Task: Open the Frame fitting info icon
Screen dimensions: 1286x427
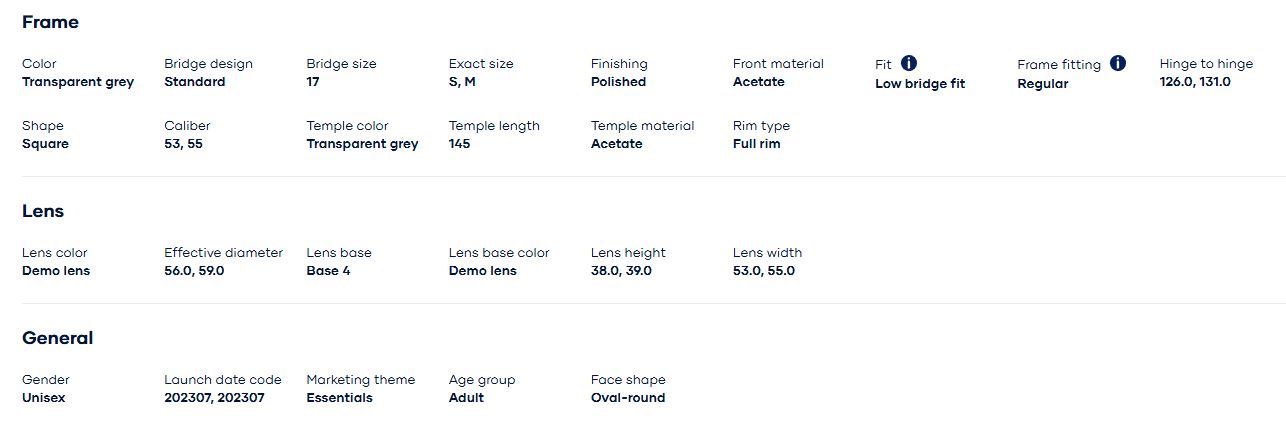Action: pos(1118,63)
